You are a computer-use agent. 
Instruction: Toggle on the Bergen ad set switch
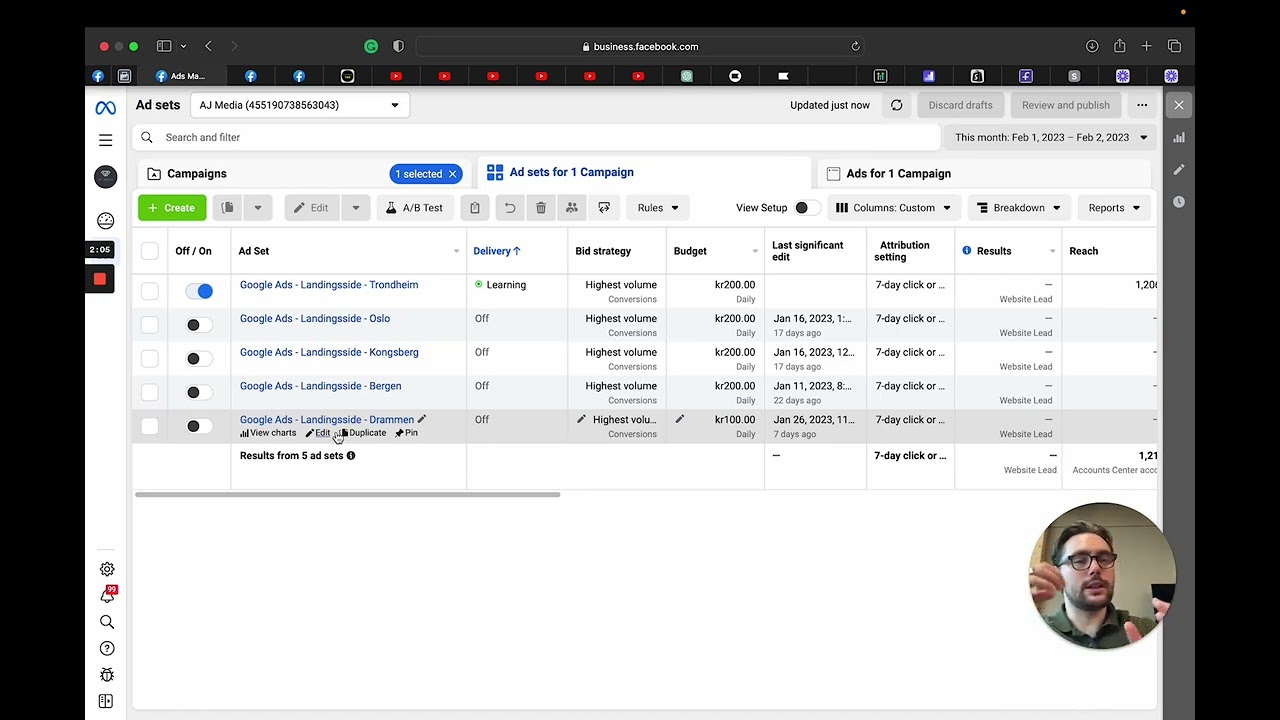pos(199,392)
